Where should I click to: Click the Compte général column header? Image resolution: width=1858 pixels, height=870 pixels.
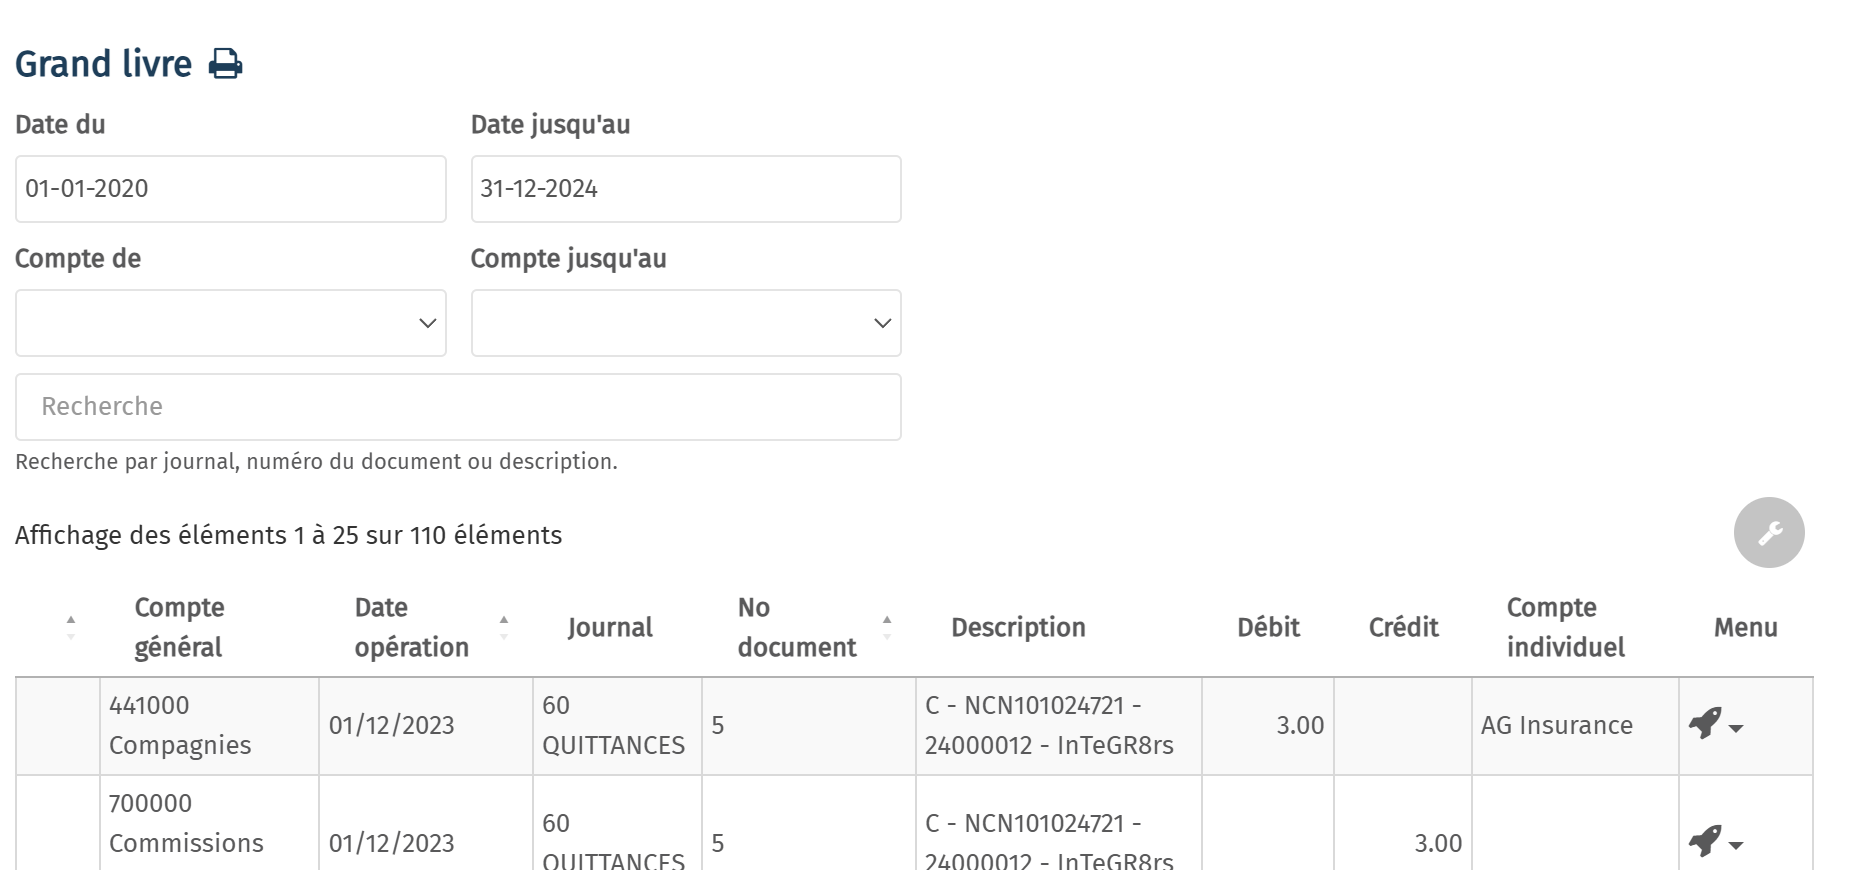(180, 627)
